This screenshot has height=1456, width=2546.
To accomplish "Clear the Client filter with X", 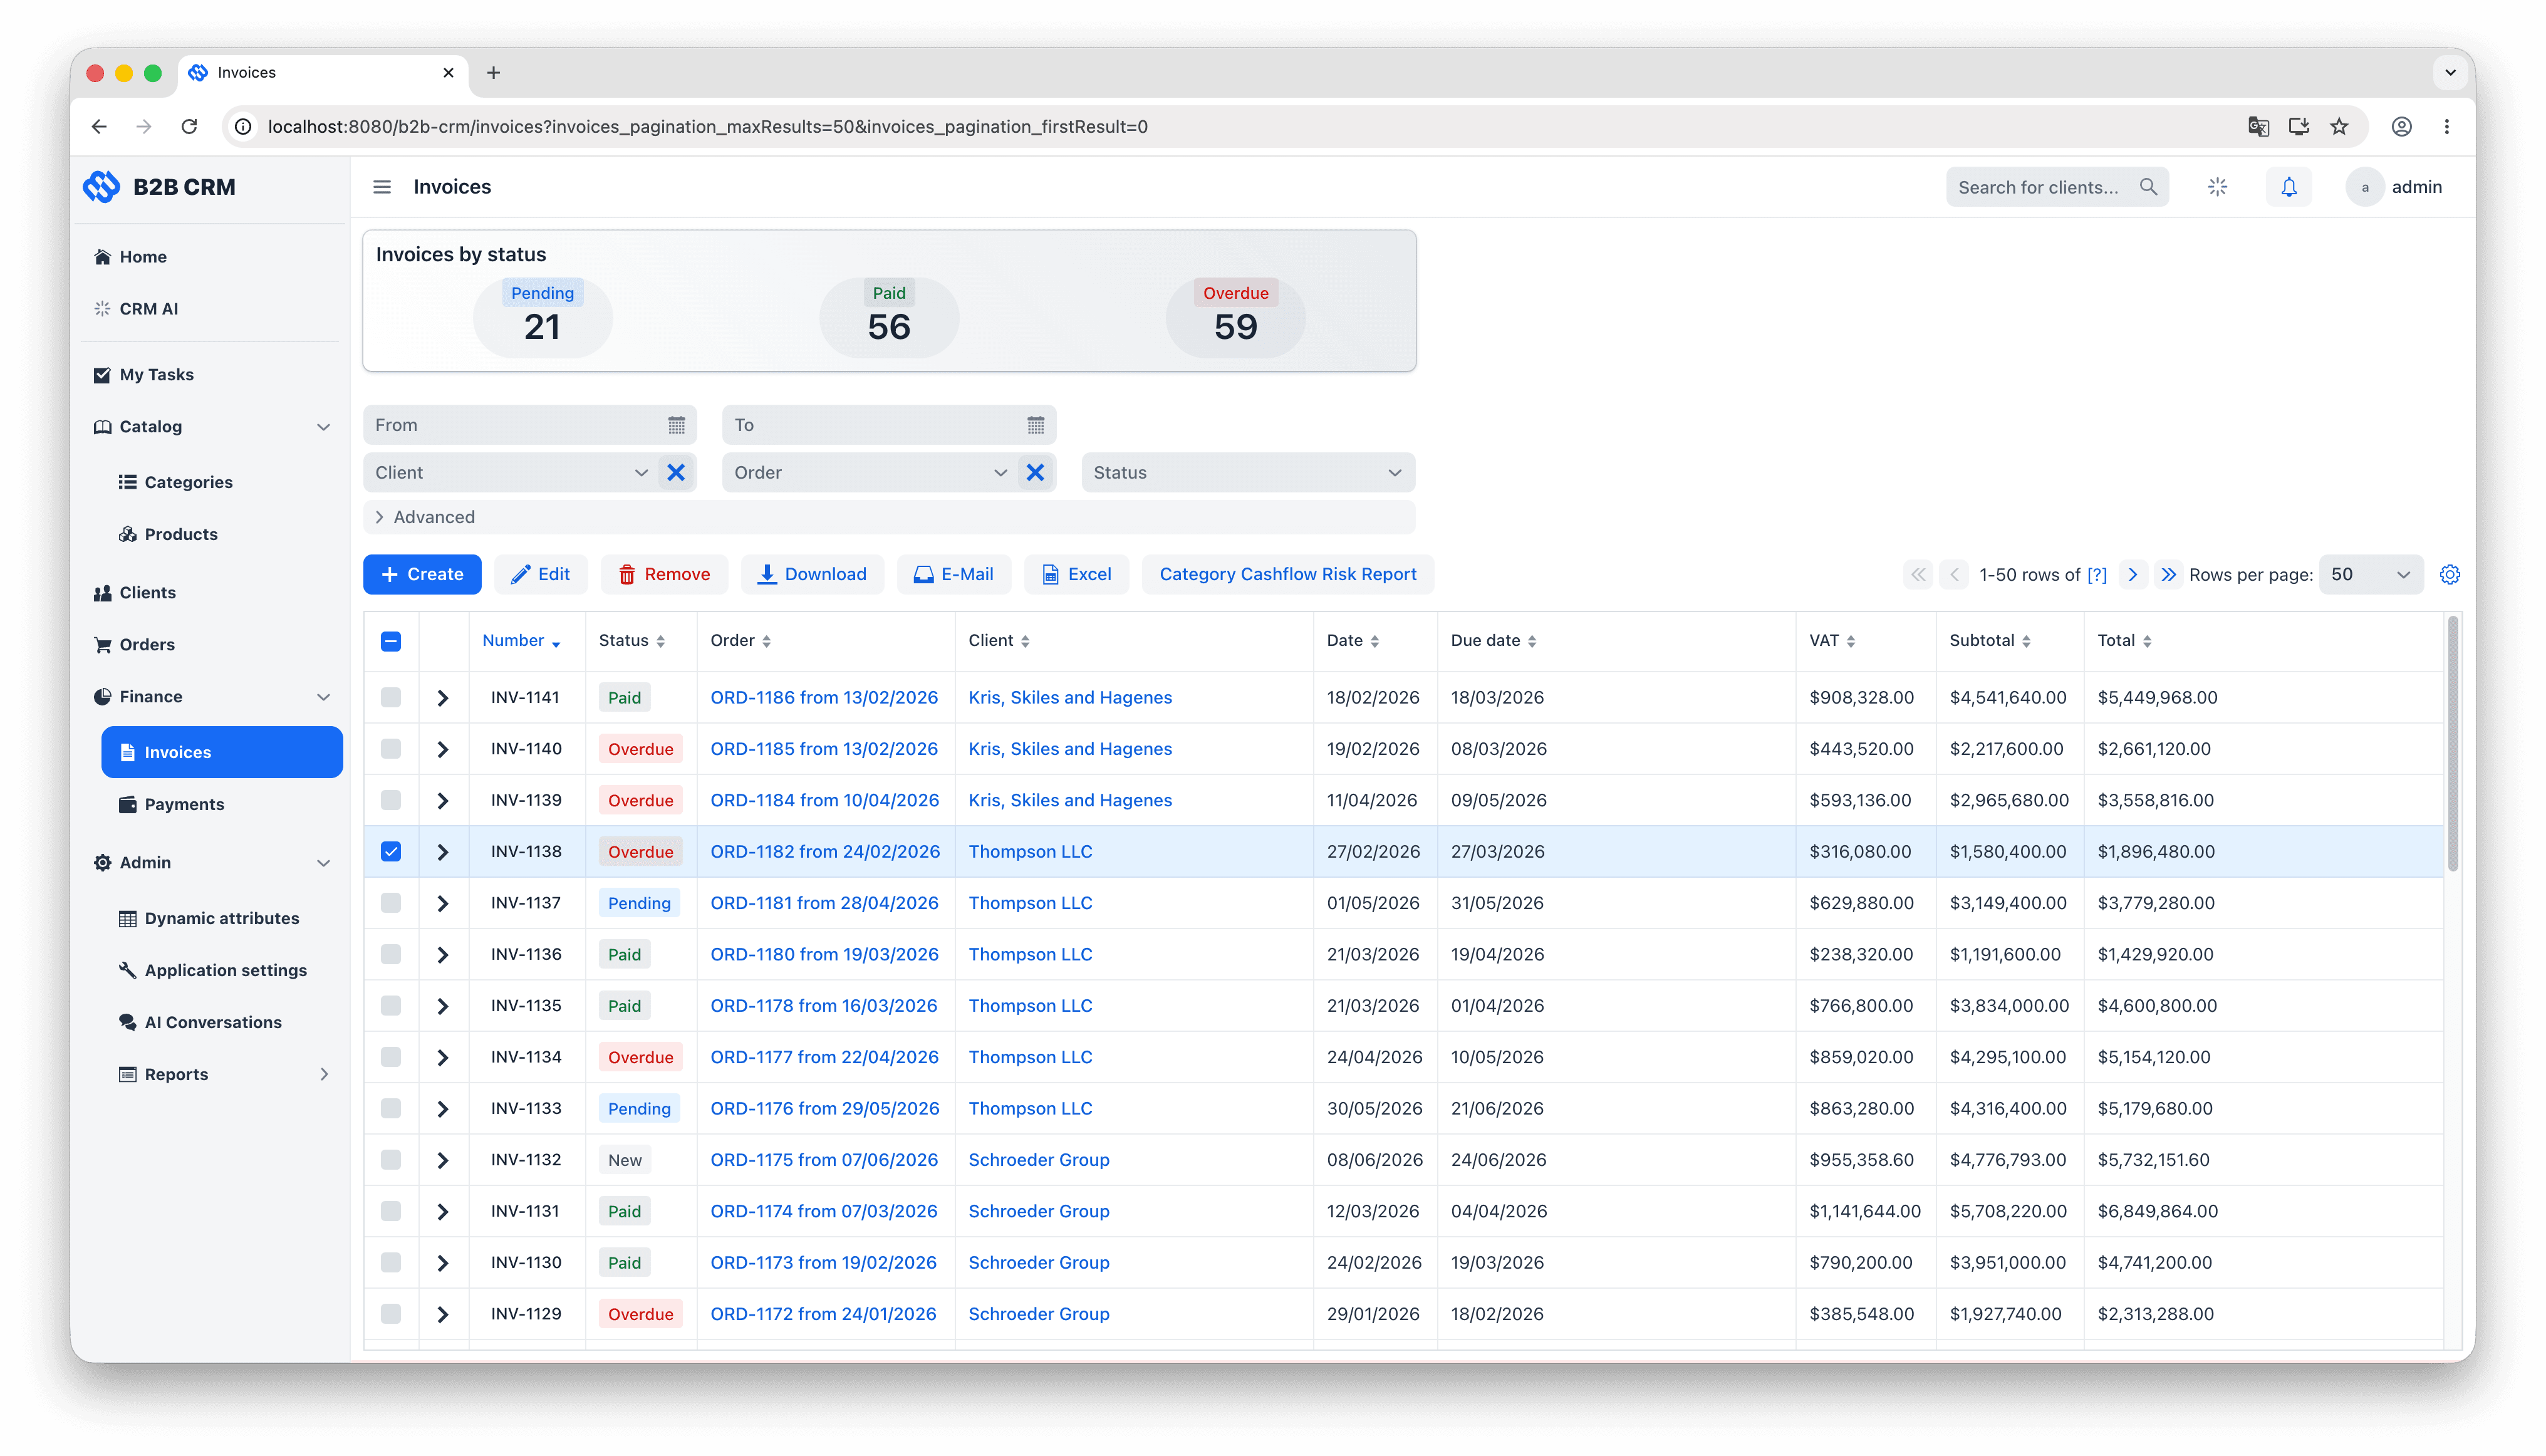I will tap(676, 472).
